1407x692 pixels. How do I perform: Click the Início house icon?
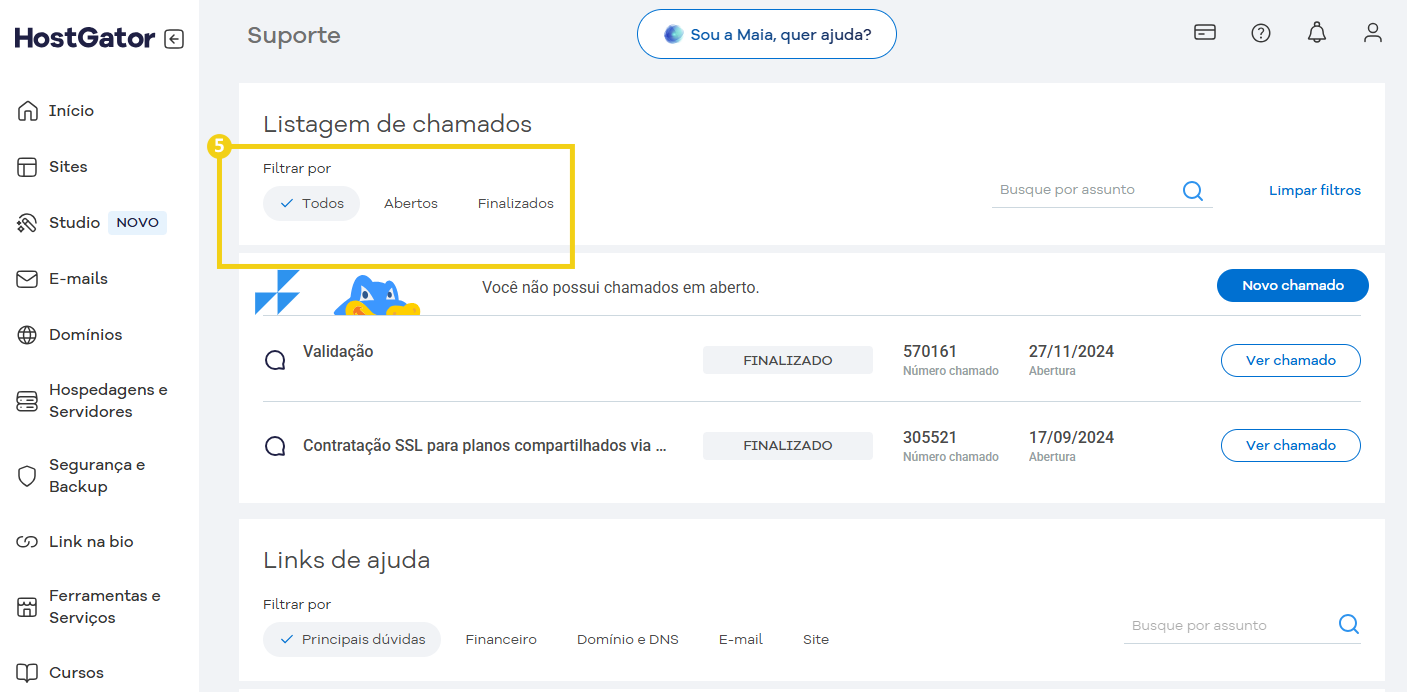[27, 111]
